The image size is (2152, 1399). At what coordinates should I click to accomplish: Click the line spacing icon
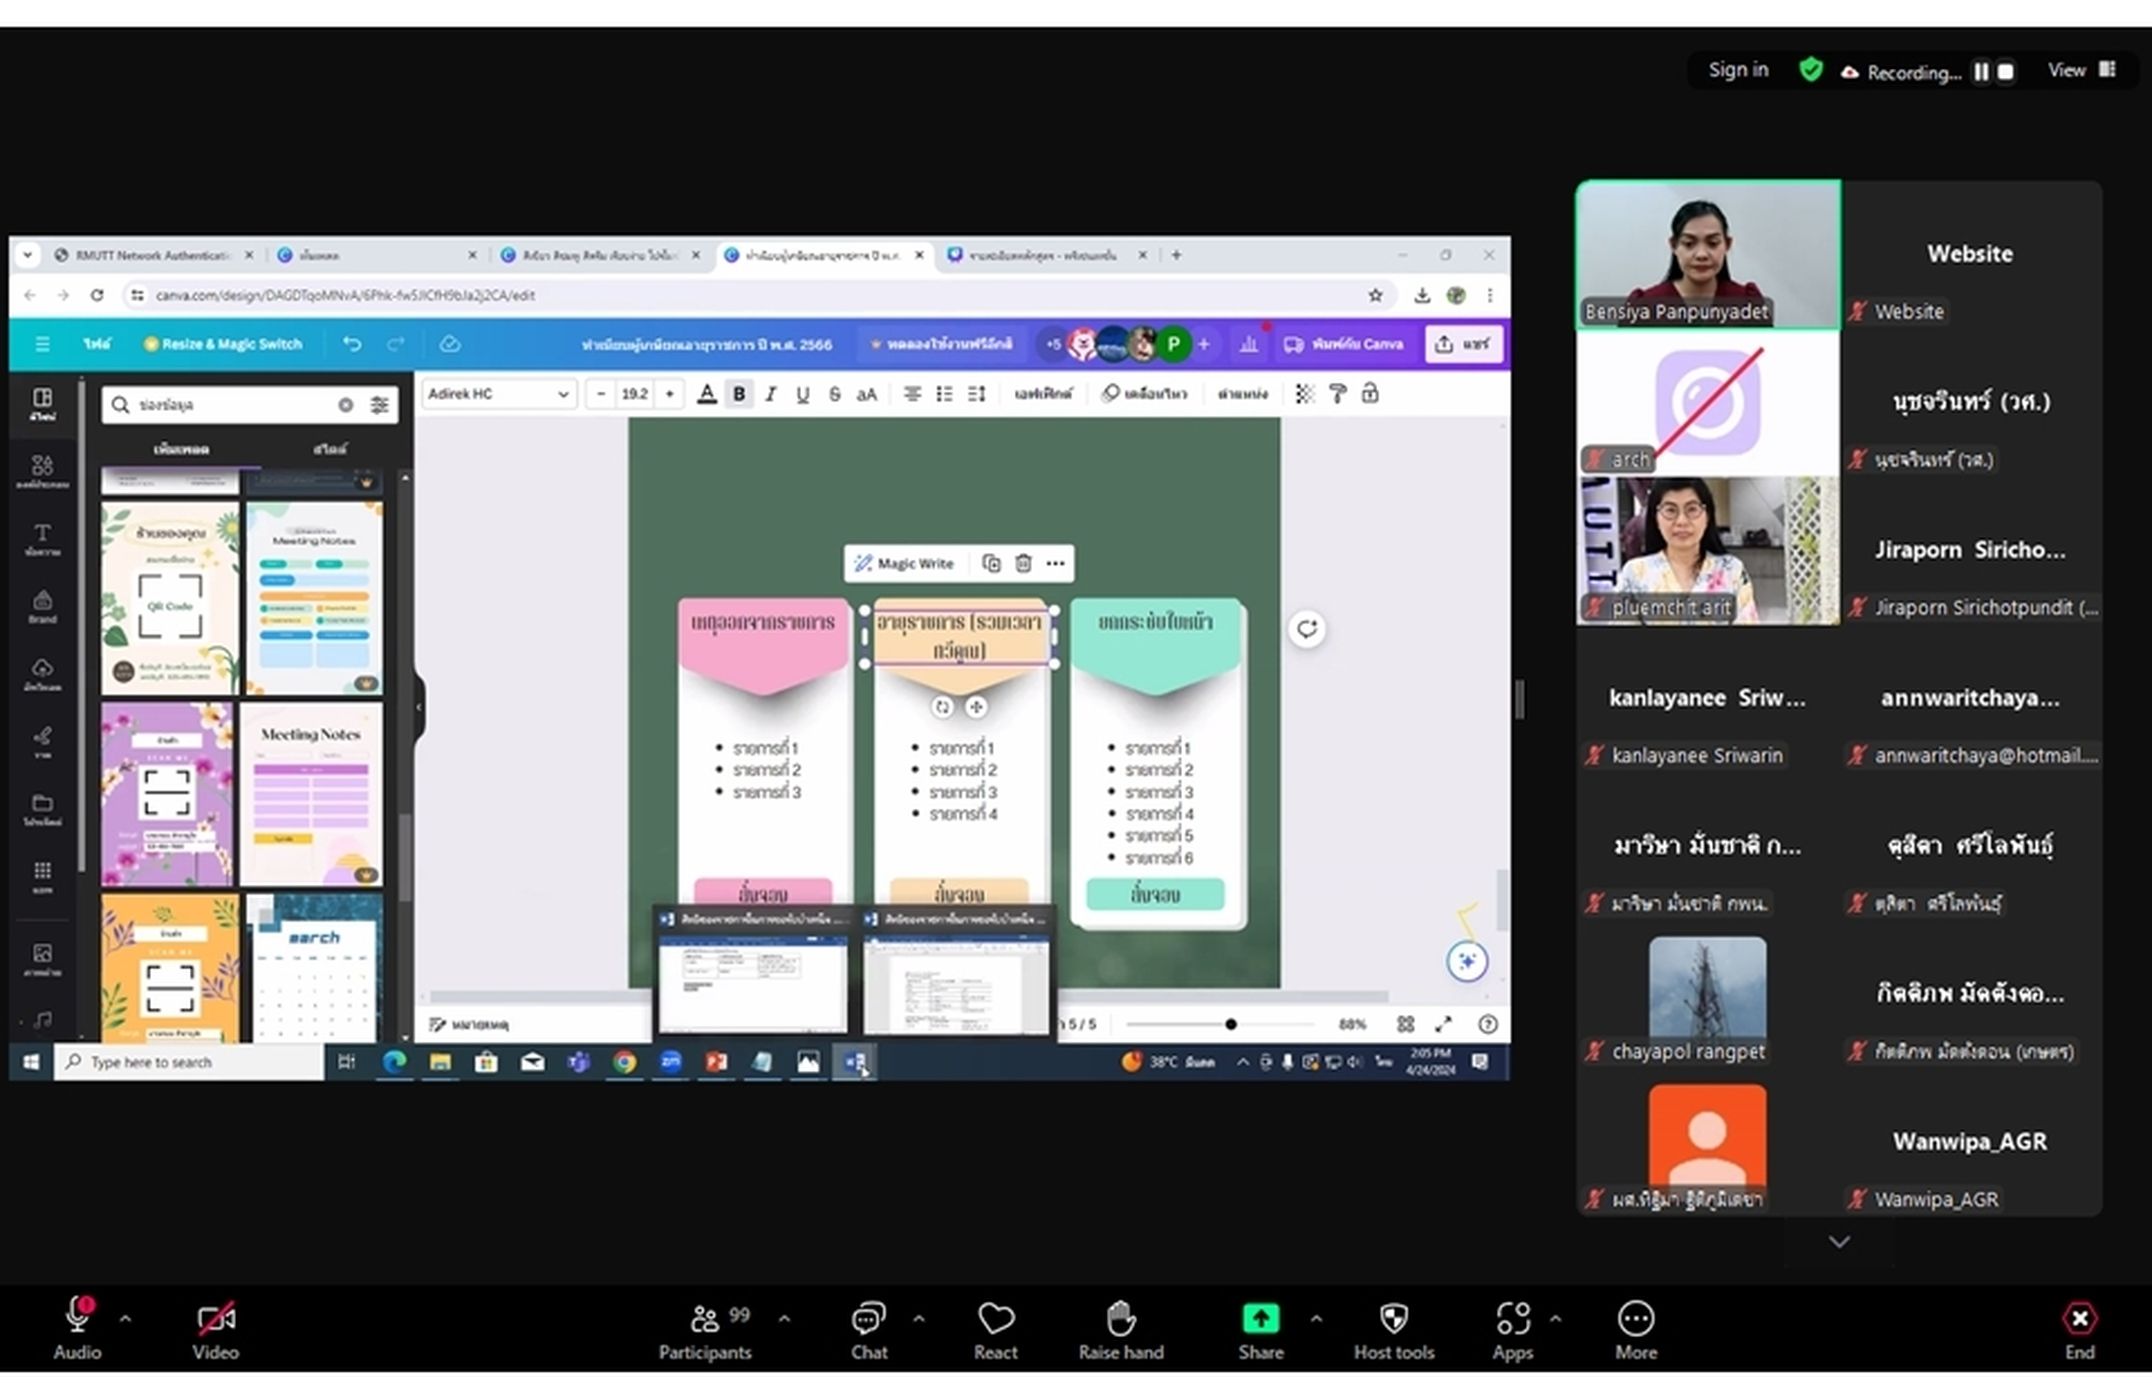(977, 394)
